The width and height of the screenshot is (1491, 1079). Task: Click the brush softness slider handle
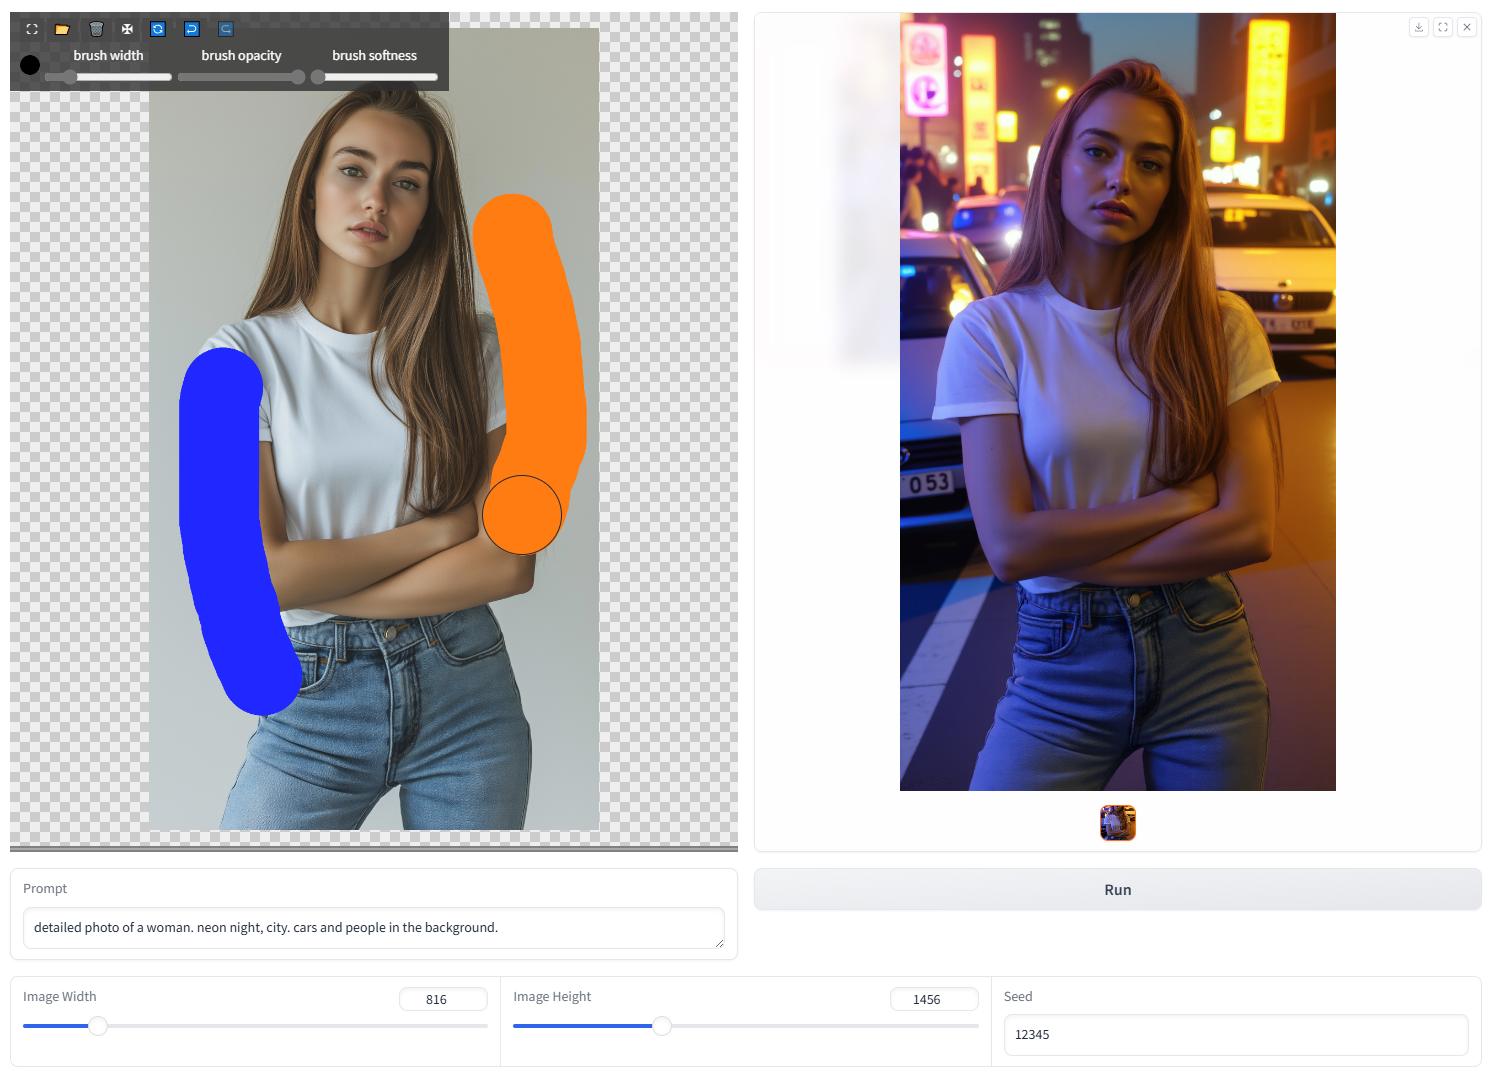coord(316,76)
